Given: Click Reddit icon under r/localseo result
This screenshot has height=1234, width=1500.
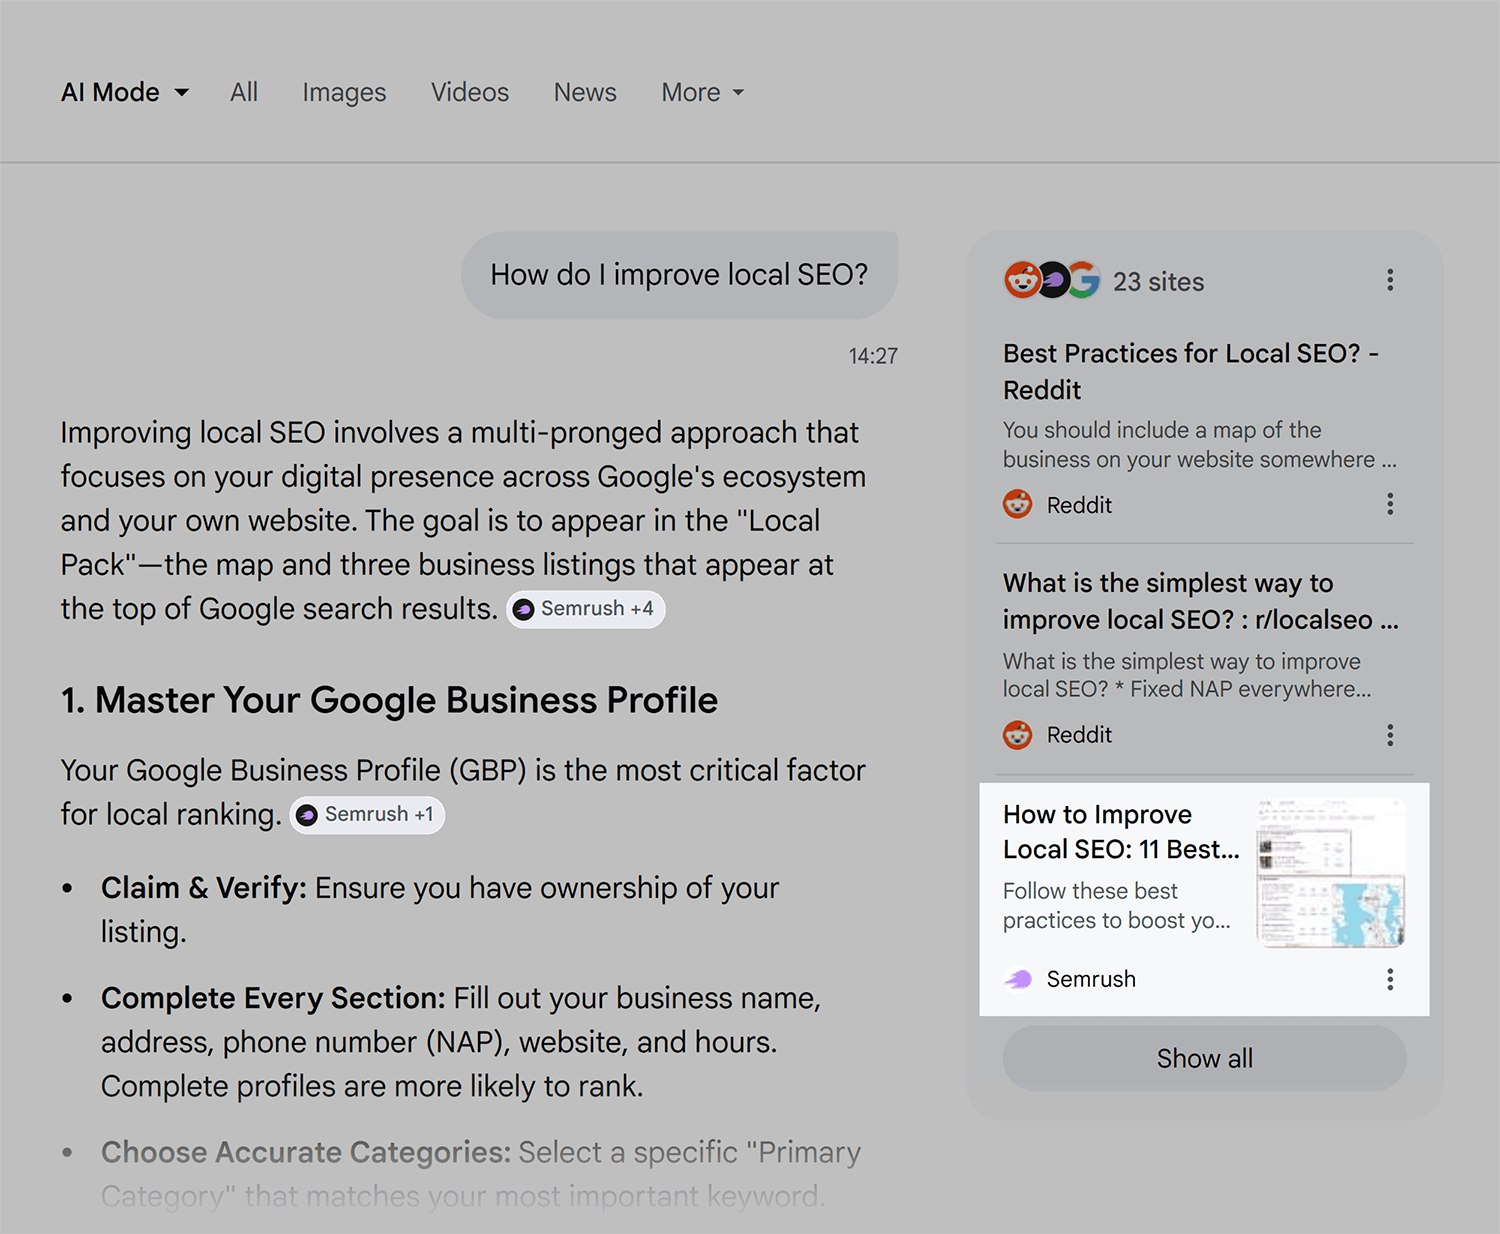Looking at the screenshot, I should (1018, 735).
